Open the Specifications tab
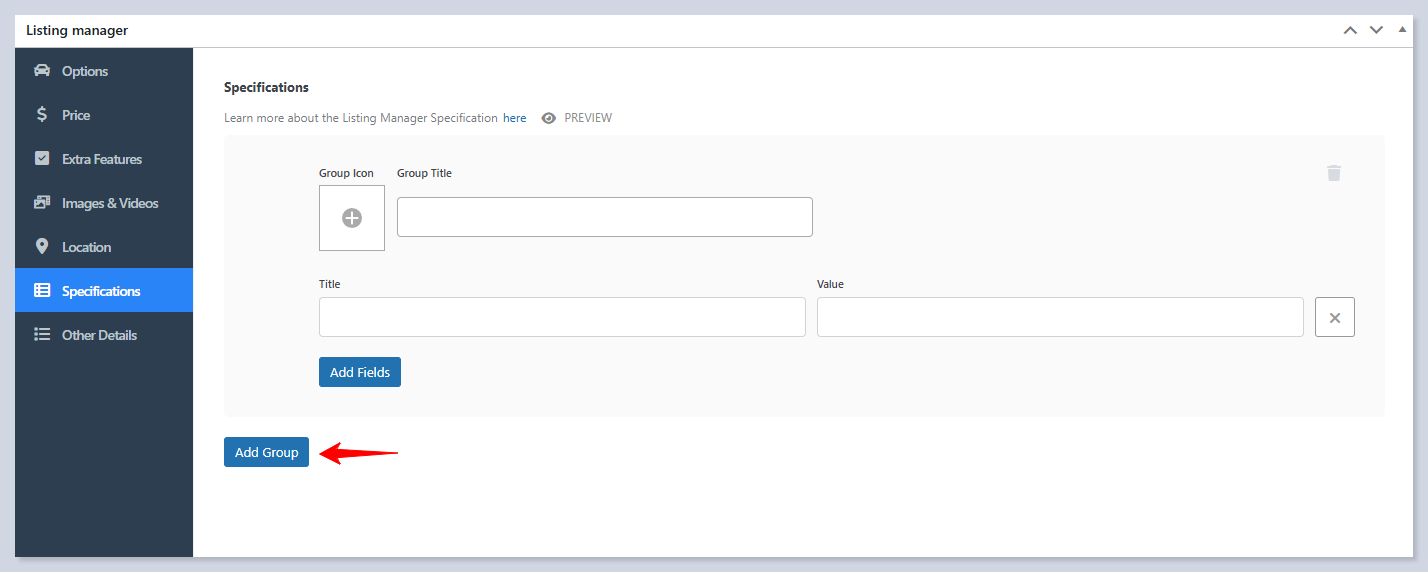Viewport: 1428px width, 572px height. point(101,291)
